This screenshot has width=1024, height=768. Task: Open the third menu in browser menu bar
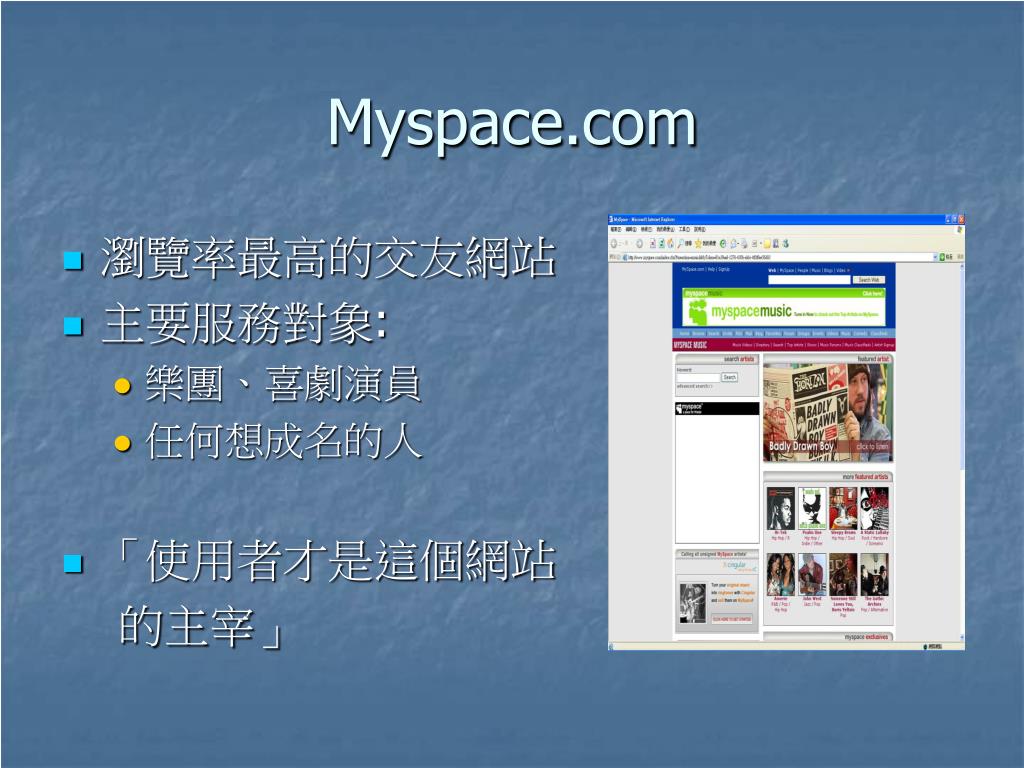647,229
